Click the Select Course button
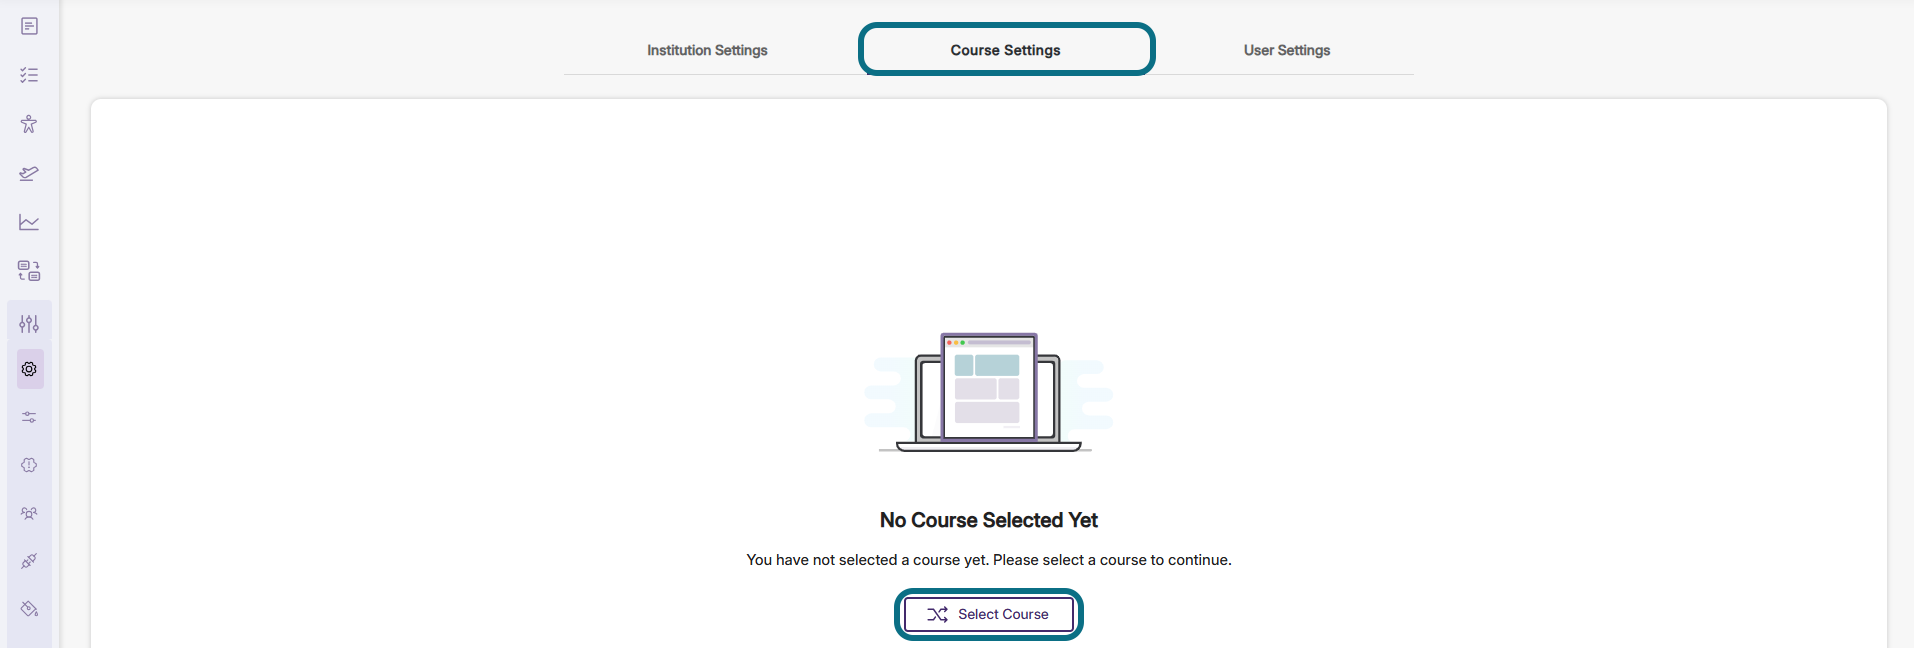Image resolution: width=1914 pixels, height=648 pixels. [x=989, y=614]
